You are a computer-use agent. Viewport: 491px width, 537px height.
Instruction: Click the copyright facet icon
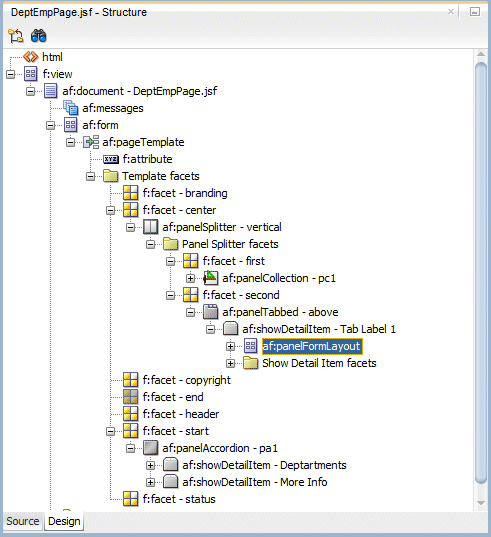(130, 380)
